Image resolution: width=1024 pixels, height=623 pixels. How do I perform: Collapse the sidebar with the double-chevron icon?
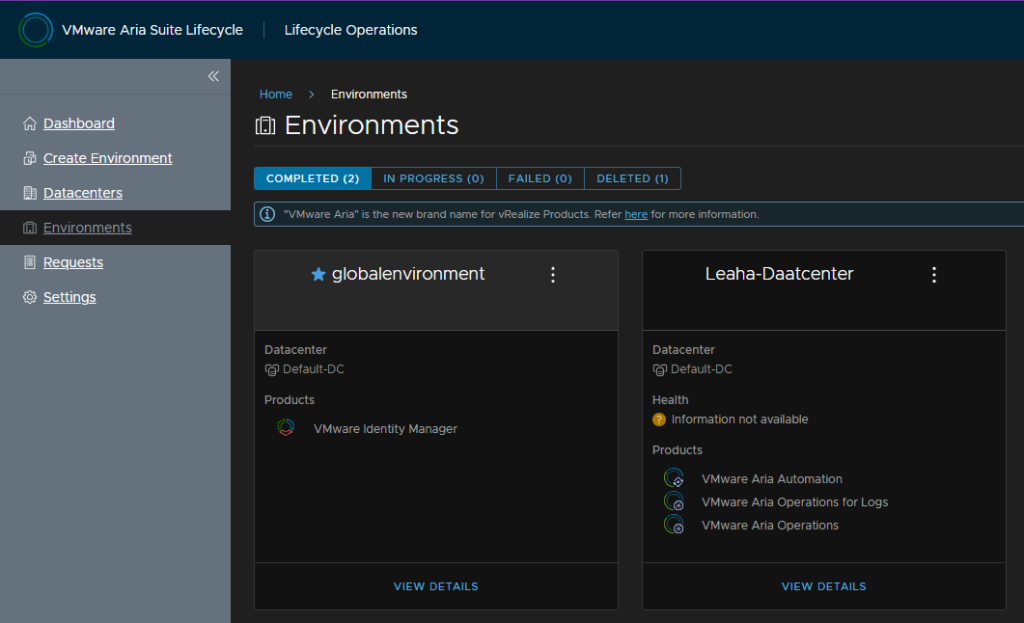pyautogui.click(x=214, y=76)
